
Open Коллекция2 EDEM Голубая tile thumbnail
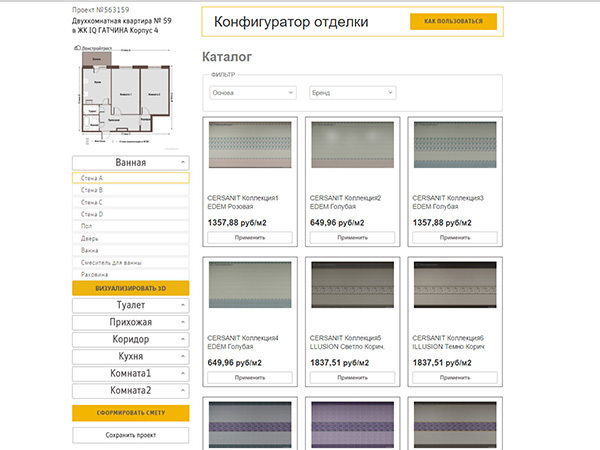pos(352,145)
